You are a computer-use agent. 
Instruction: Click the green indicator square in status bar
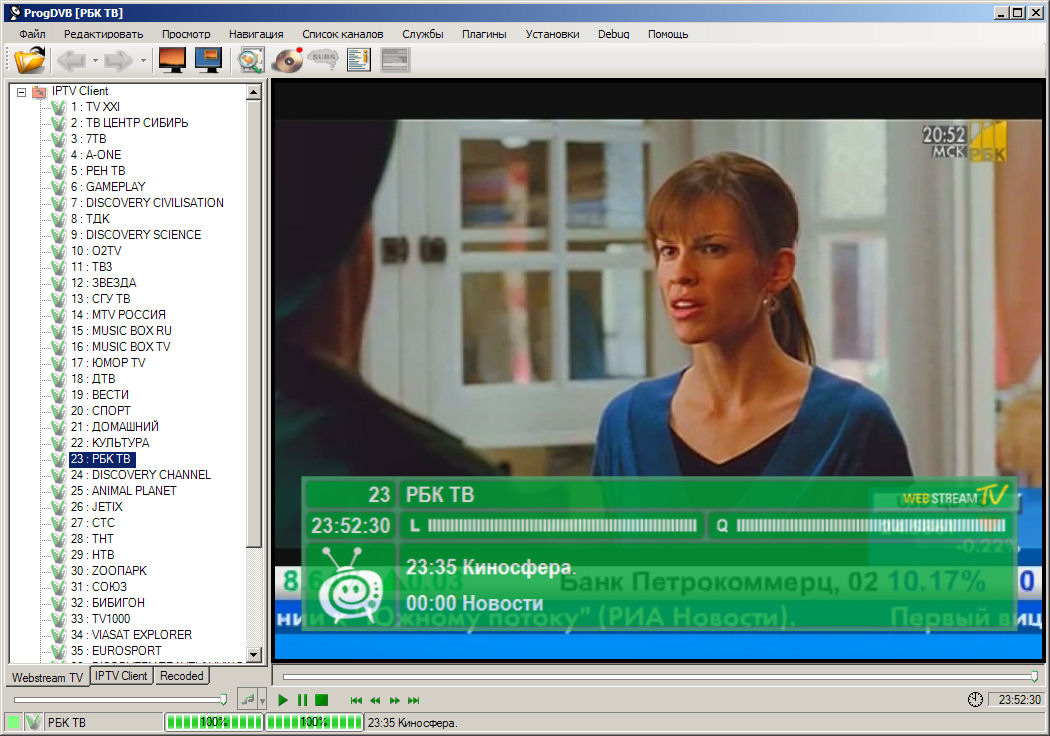pos(13,722)
